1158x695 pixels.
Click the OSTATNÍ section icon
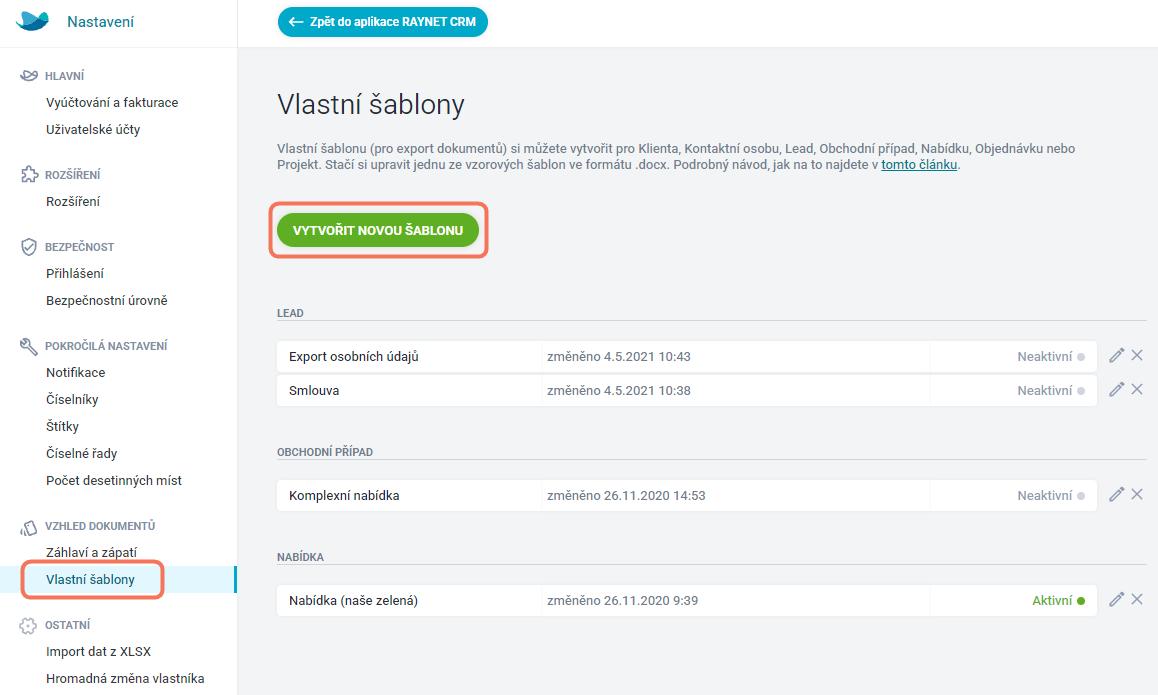tap(28, 626)
